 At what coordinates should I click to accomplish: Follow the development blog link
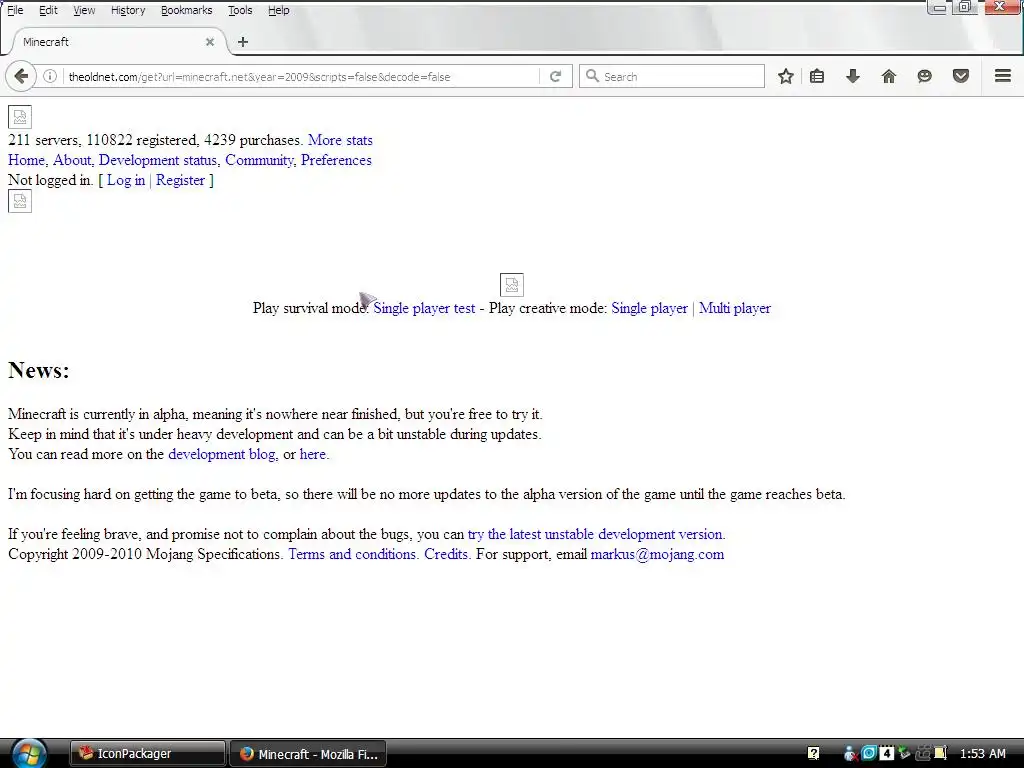[x=222, y=455]
